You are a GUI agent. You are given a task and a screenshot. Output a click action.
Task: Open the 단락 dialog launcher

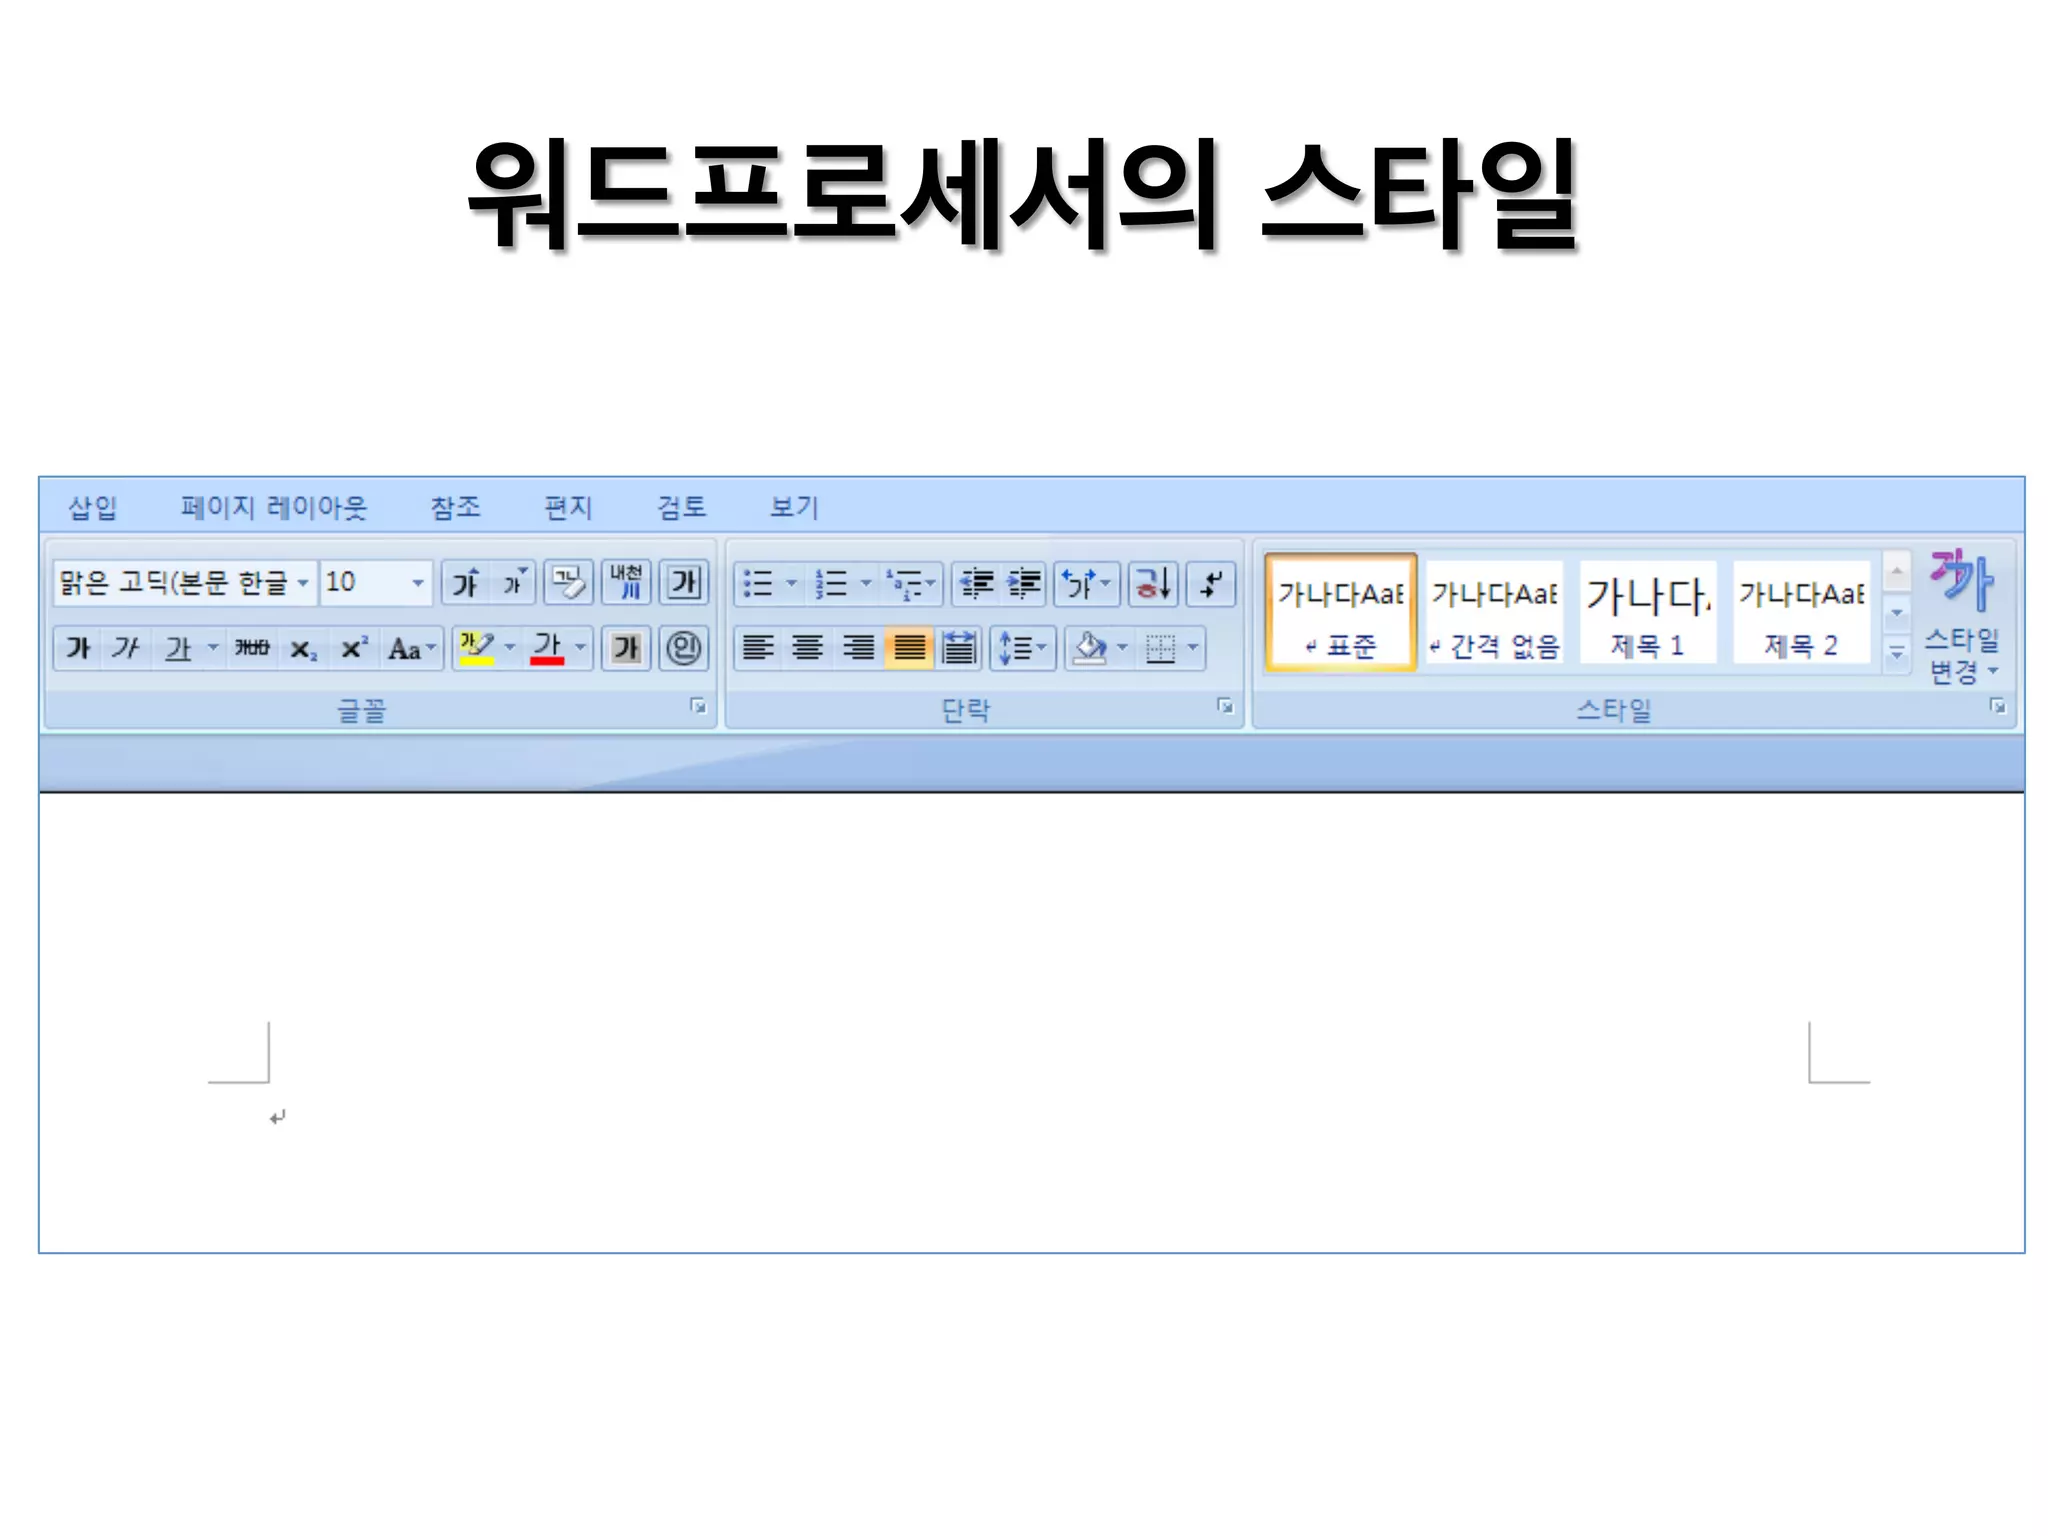1225,706
